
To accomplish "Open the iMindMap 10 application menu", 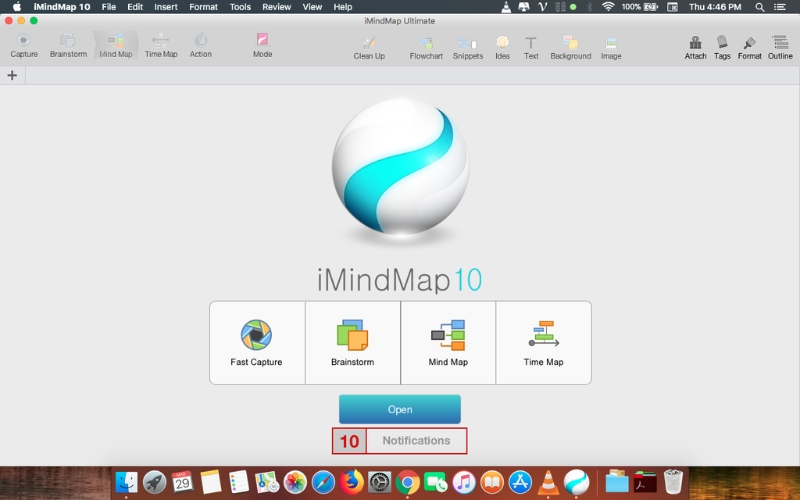I will click(x=62, y=7).
